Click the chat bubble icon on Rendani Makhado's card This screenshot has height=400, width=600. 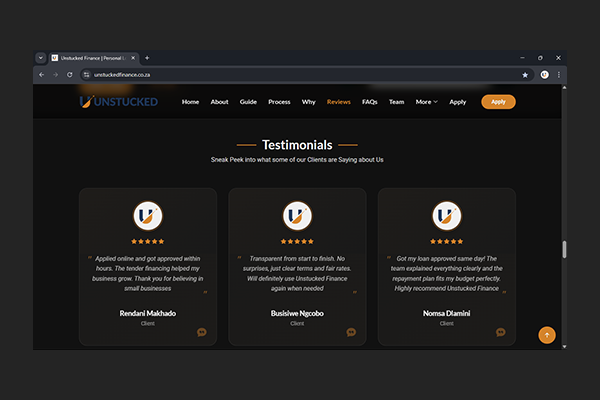tap(202, 332)
